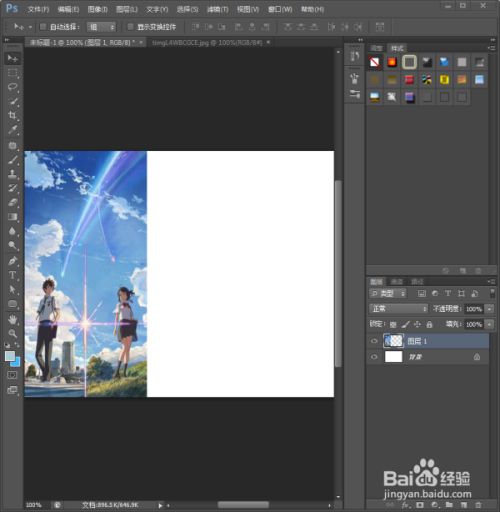Open the History panel icon in the dock
The height and width of the screenshot is (512, 500).
(x=354, y=56)
